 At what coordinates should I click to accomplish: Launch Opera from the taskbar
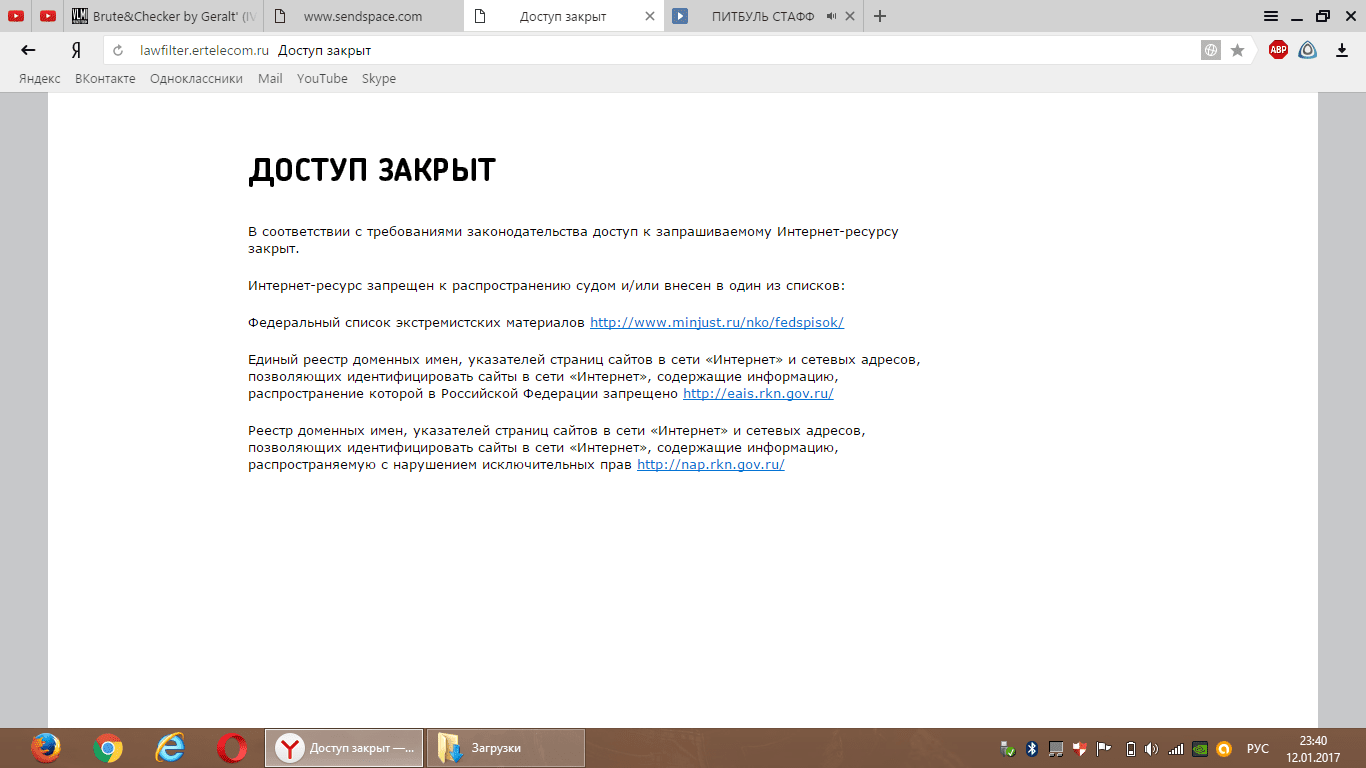coord(232,748)
